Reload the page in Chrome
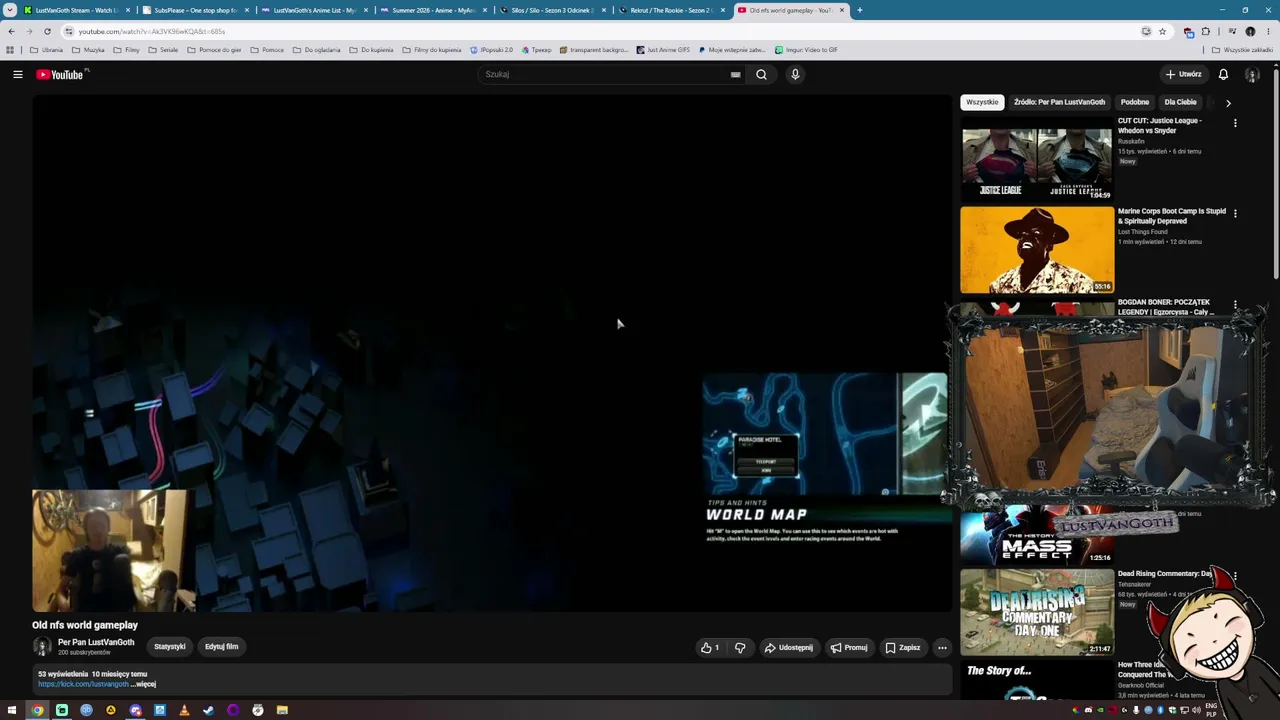 tap(47, 31)
